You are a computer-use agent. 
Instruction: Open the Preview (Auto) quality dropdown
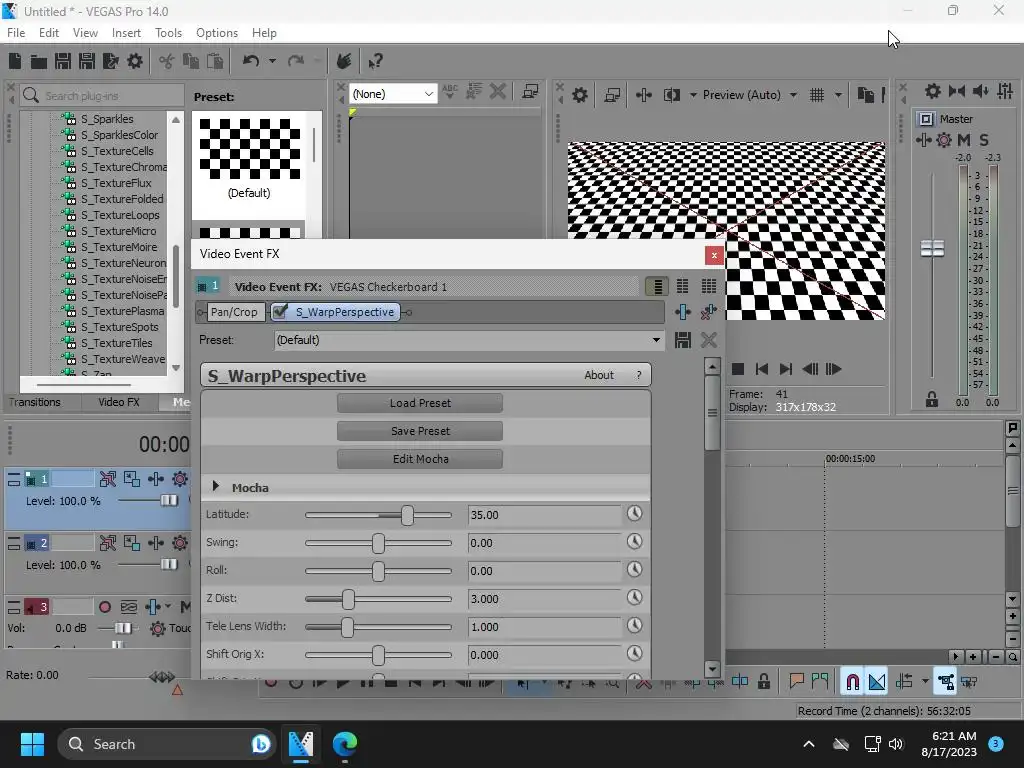793,95
